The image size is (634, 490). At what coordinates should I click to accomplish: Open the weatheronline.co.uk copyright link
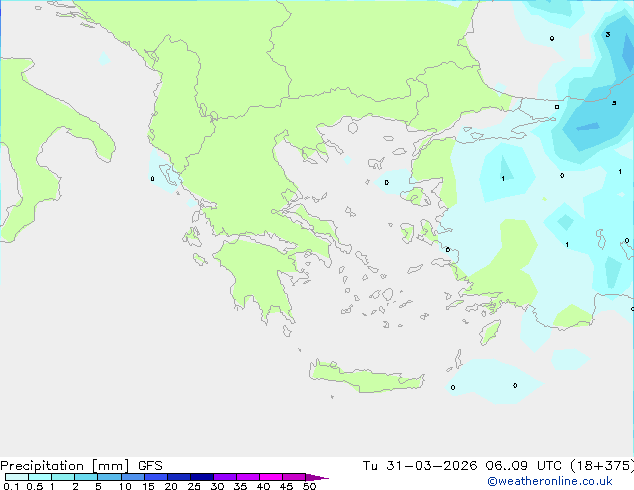[549, 481]
